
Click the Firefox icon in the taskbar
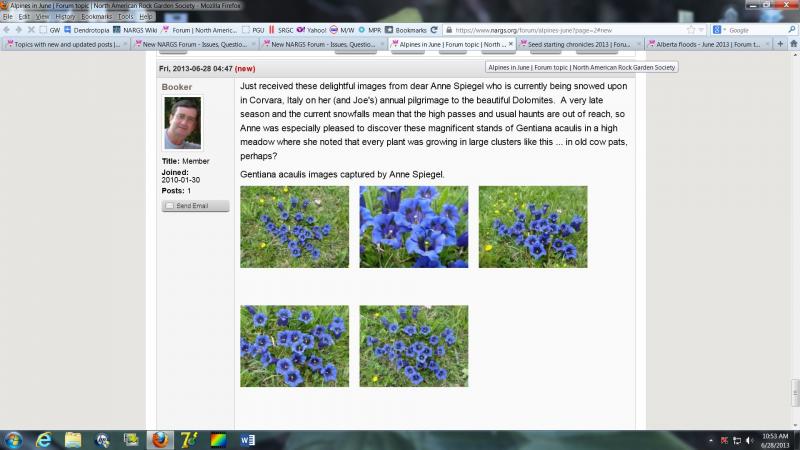tap(158, 438)
